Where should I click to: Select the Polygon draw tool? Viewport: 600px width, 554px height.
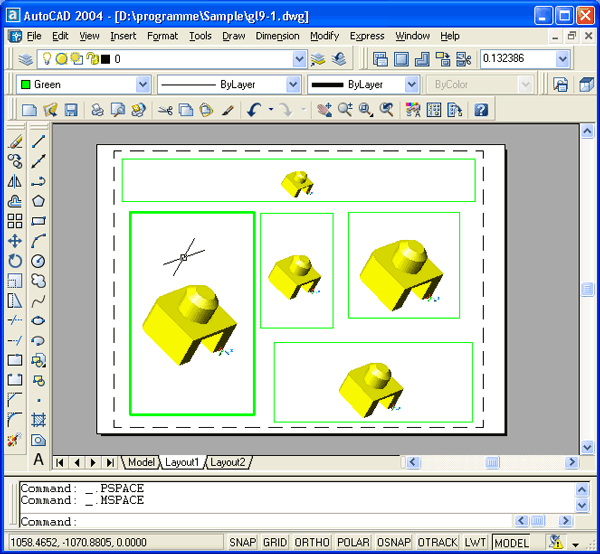38,201
